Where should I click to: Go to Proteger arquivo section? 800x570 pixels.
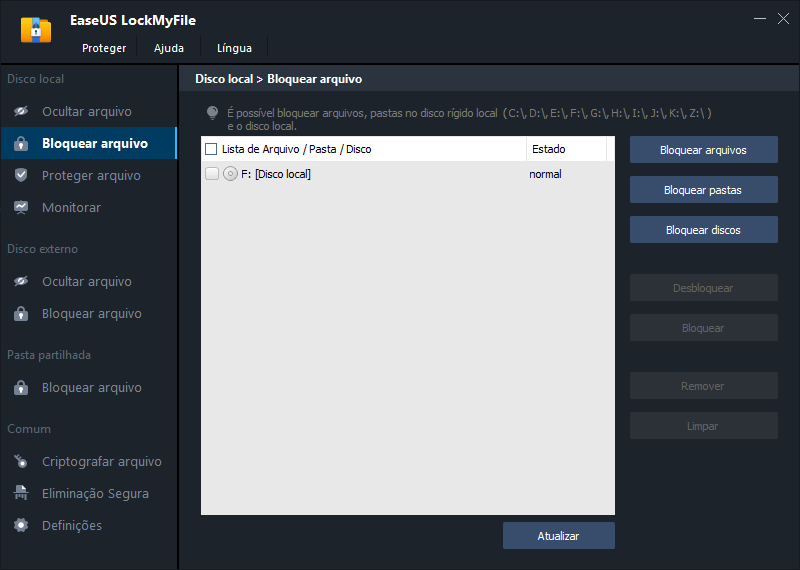coord(89,176)
